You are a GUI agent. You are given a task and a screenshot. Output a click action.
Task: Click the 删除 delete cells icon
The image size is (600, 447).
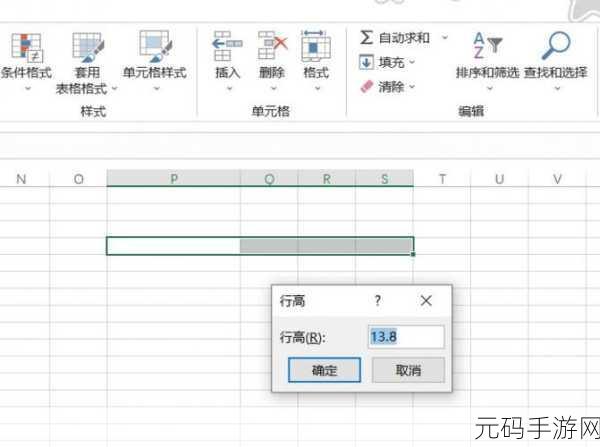pos(272,46)
